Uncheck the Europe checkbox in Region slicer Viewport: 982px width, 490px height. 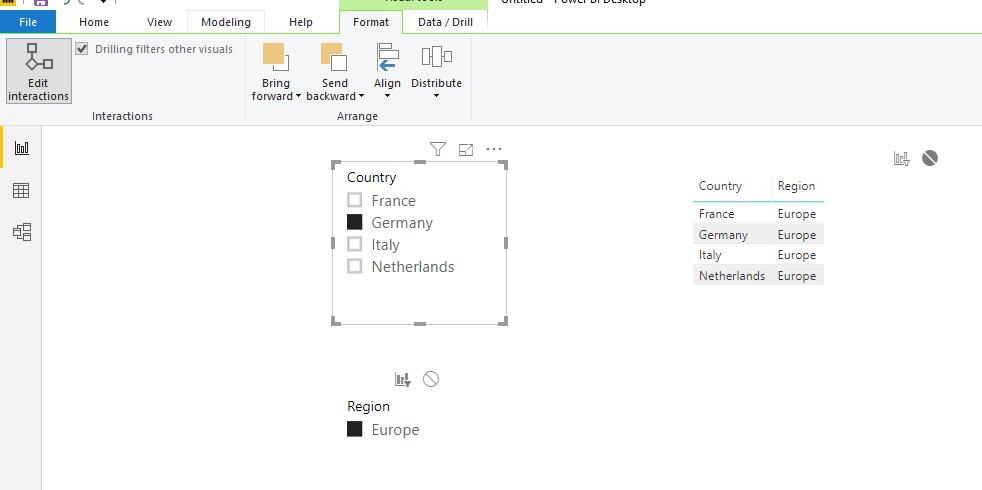[354, 429]
